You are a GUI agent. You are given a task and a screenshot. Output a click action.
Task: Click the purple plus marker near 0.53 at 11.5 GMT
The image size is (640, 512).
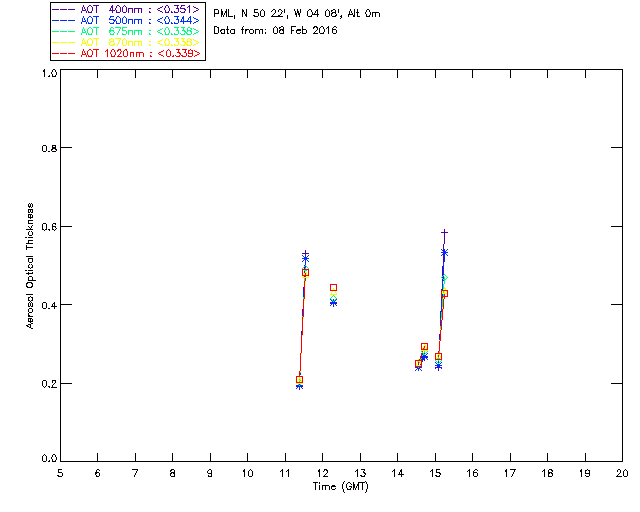pos(305,254)
